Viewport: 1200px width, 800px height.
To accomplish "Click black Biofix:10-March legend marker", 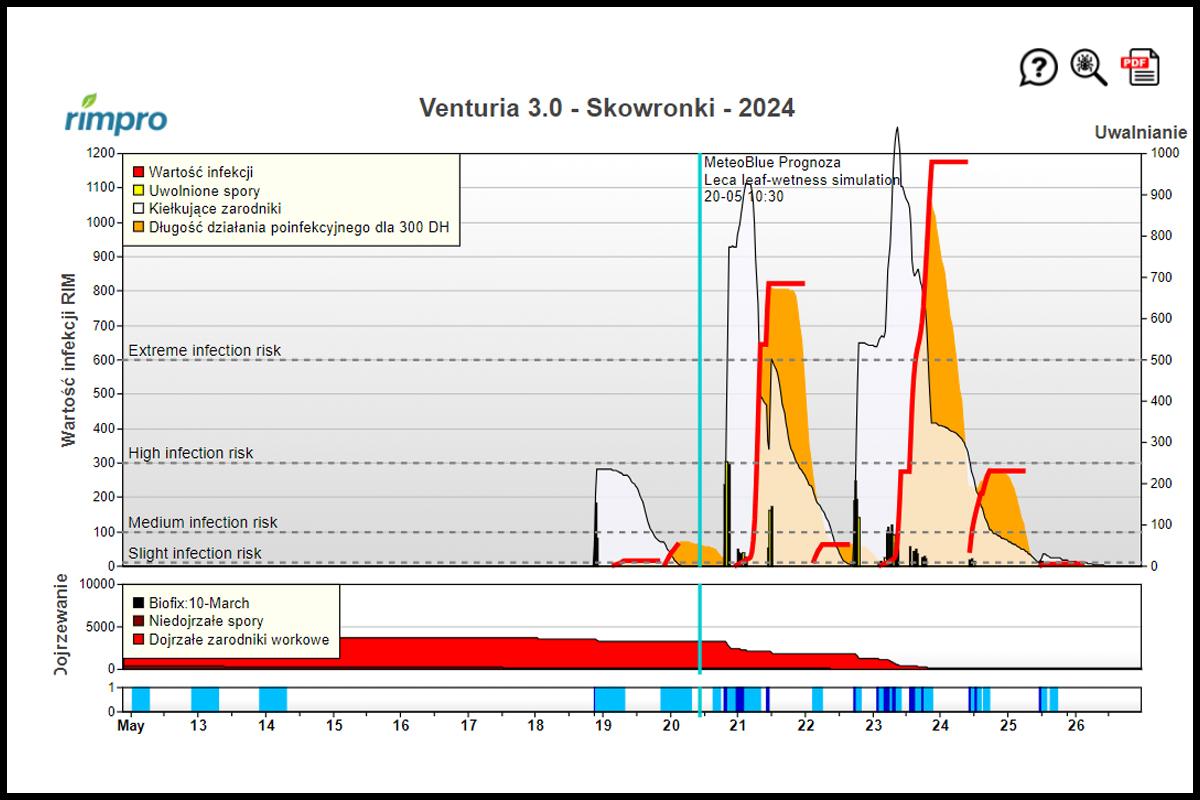I will click(139, 603).
